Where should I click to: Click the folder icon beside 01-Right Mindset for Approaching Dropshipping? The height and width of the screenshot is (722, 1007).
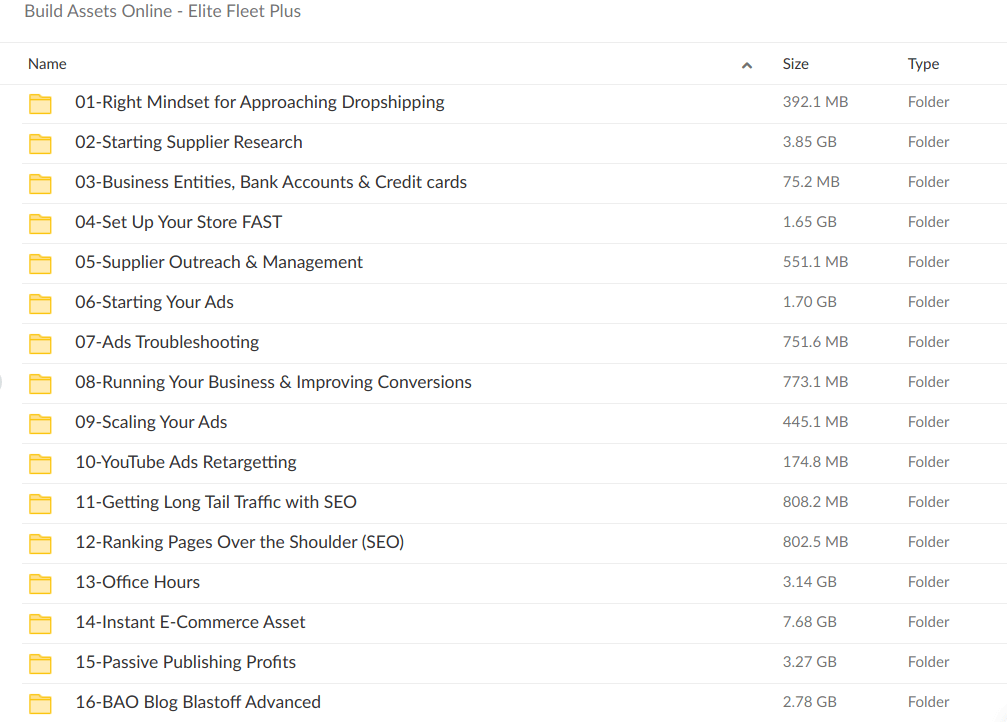point(40,103)
